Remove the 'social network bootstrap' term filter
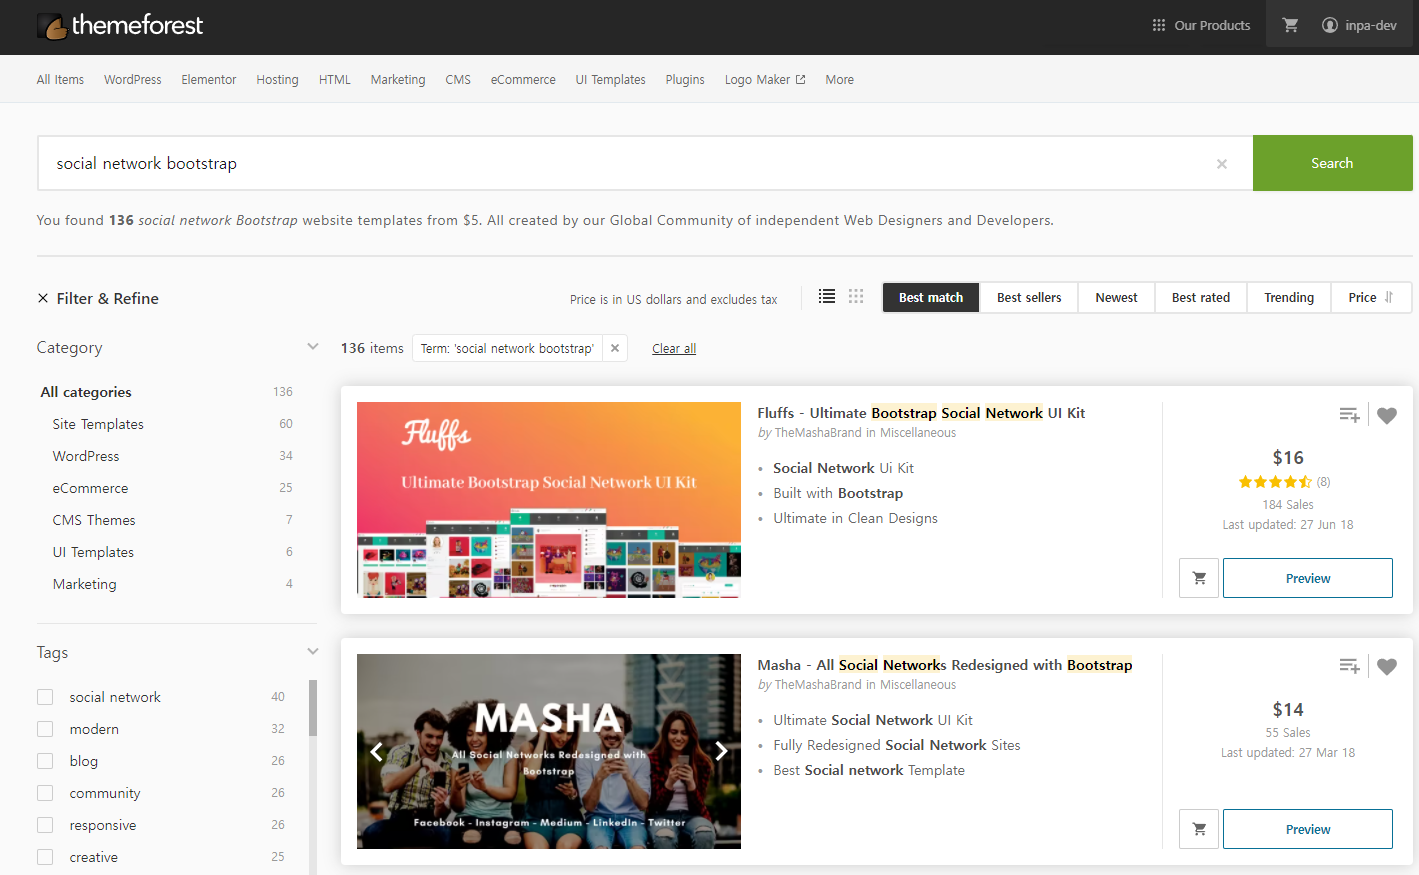 (615, 348)
